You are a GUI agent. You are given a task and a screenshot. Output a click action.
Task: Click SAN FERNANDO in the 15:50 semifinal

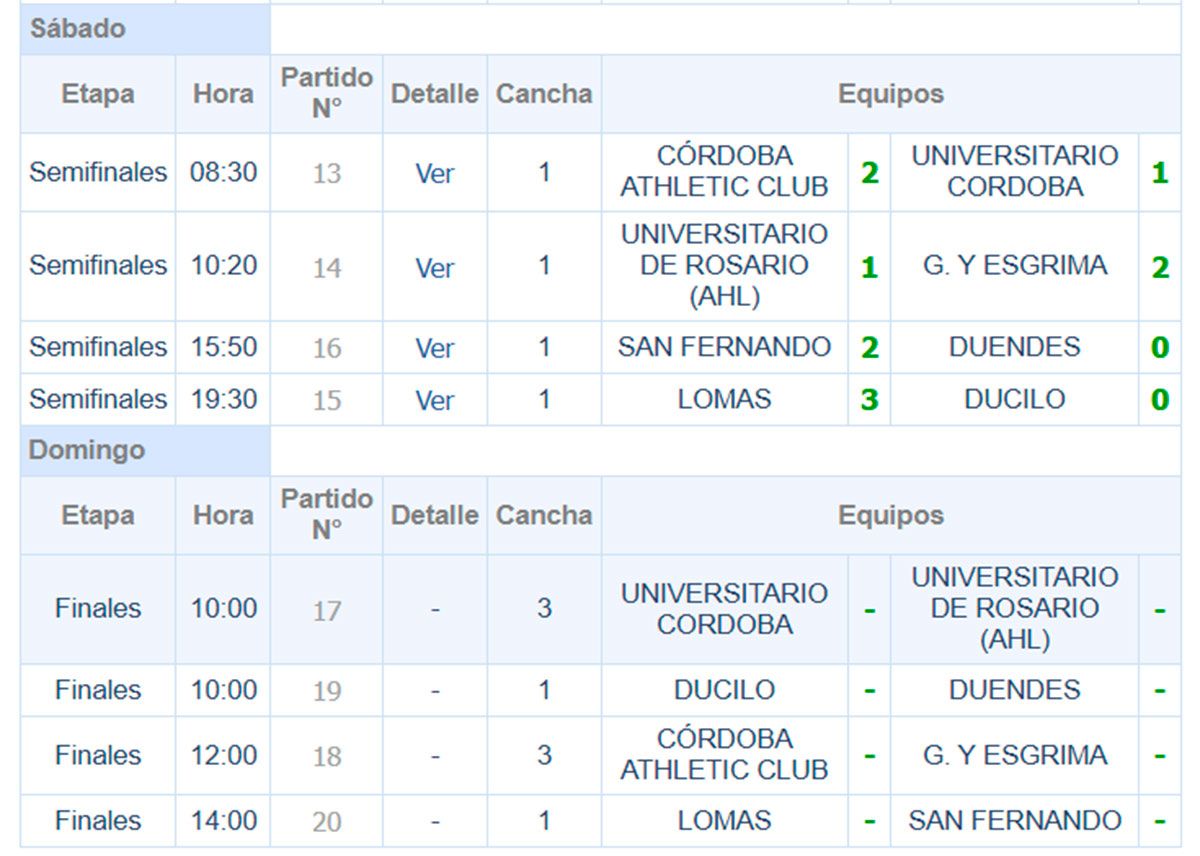point(724,347)
